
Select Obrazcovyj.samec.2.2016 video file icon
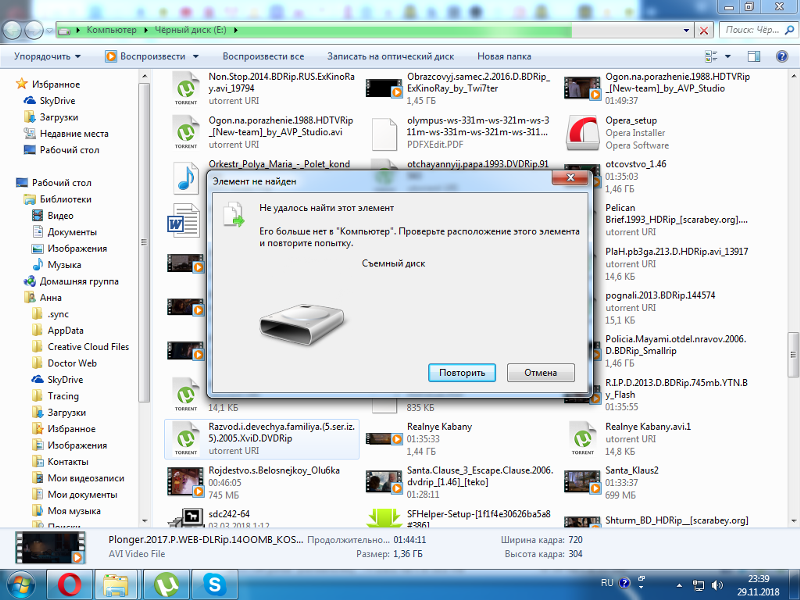coord(384,88)
